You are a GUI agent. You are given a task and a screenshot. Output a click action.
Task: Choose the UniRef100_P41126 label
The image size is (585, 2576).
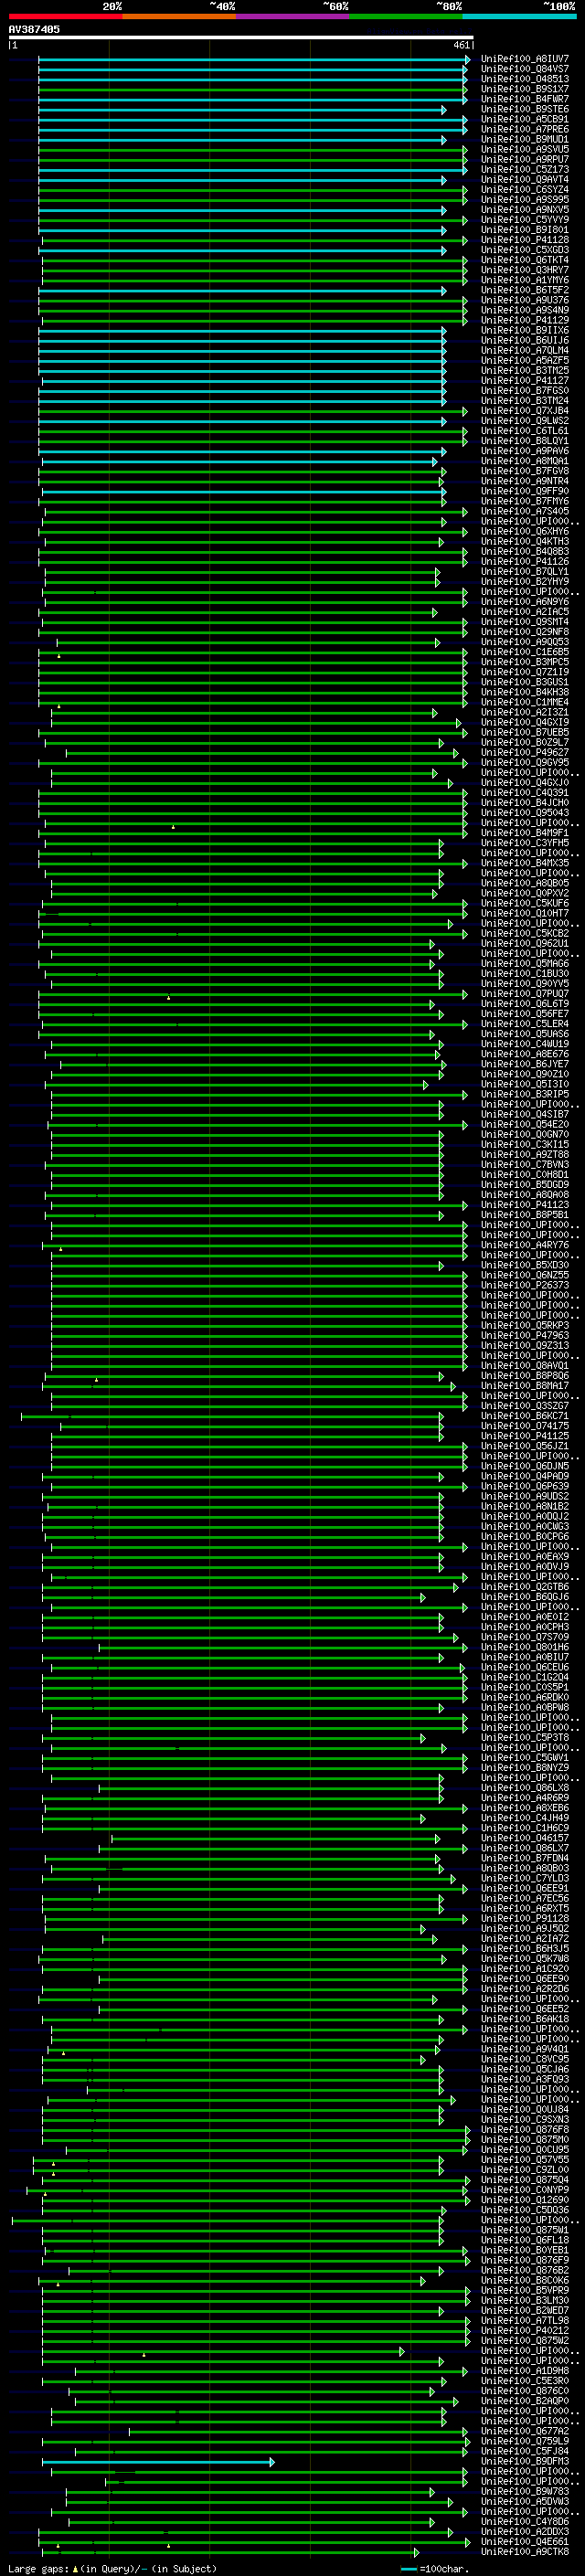click(x=525, y=562)
